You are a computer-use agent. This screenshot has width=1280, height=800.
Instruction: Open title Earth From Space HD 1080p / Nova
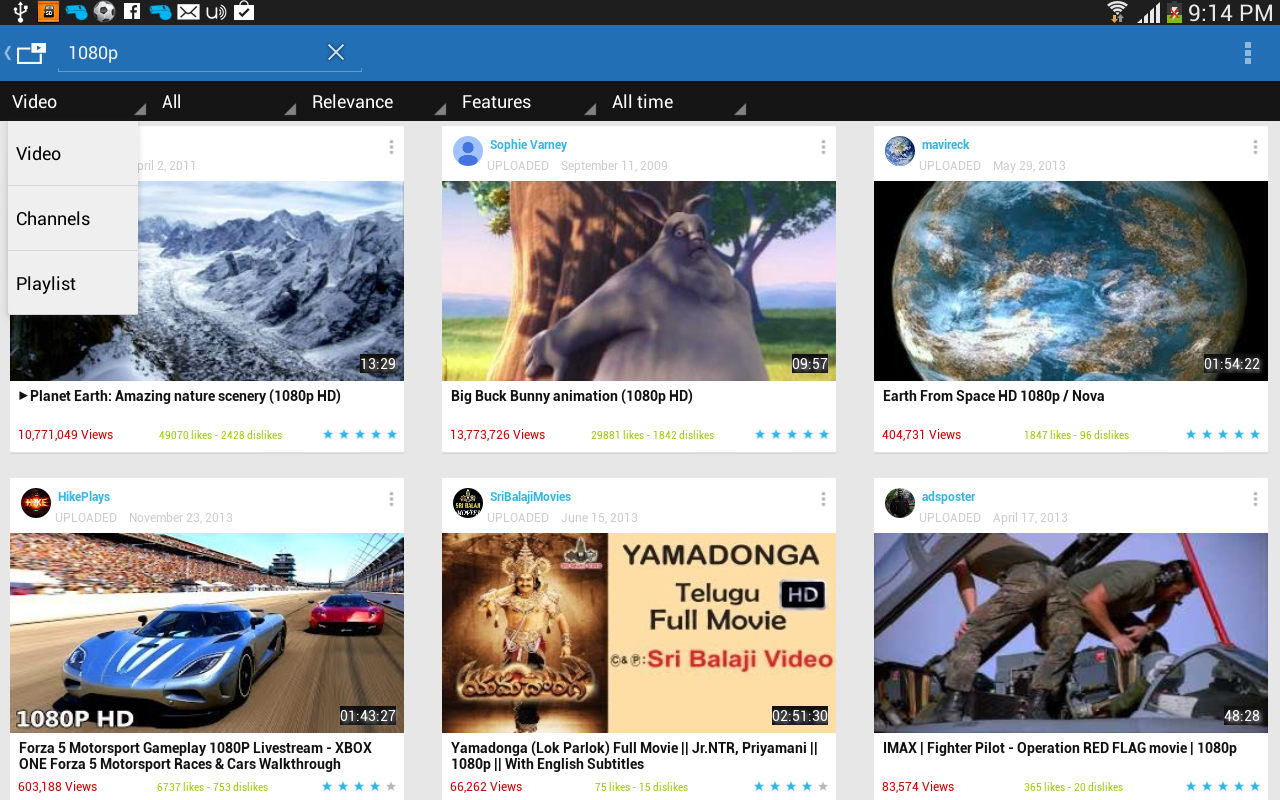(x=994, y=396)
